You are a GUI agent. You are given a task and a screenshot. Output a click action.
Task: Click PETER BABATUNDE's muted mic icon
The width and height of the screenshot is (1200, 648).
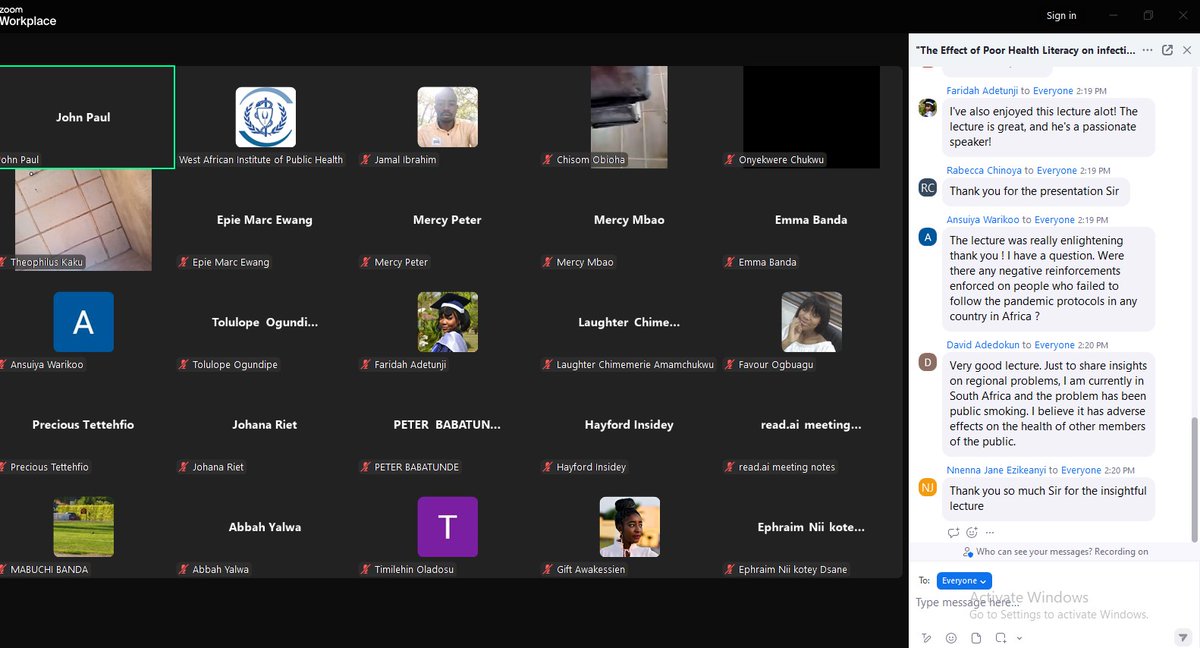click(x=367, y=467)
